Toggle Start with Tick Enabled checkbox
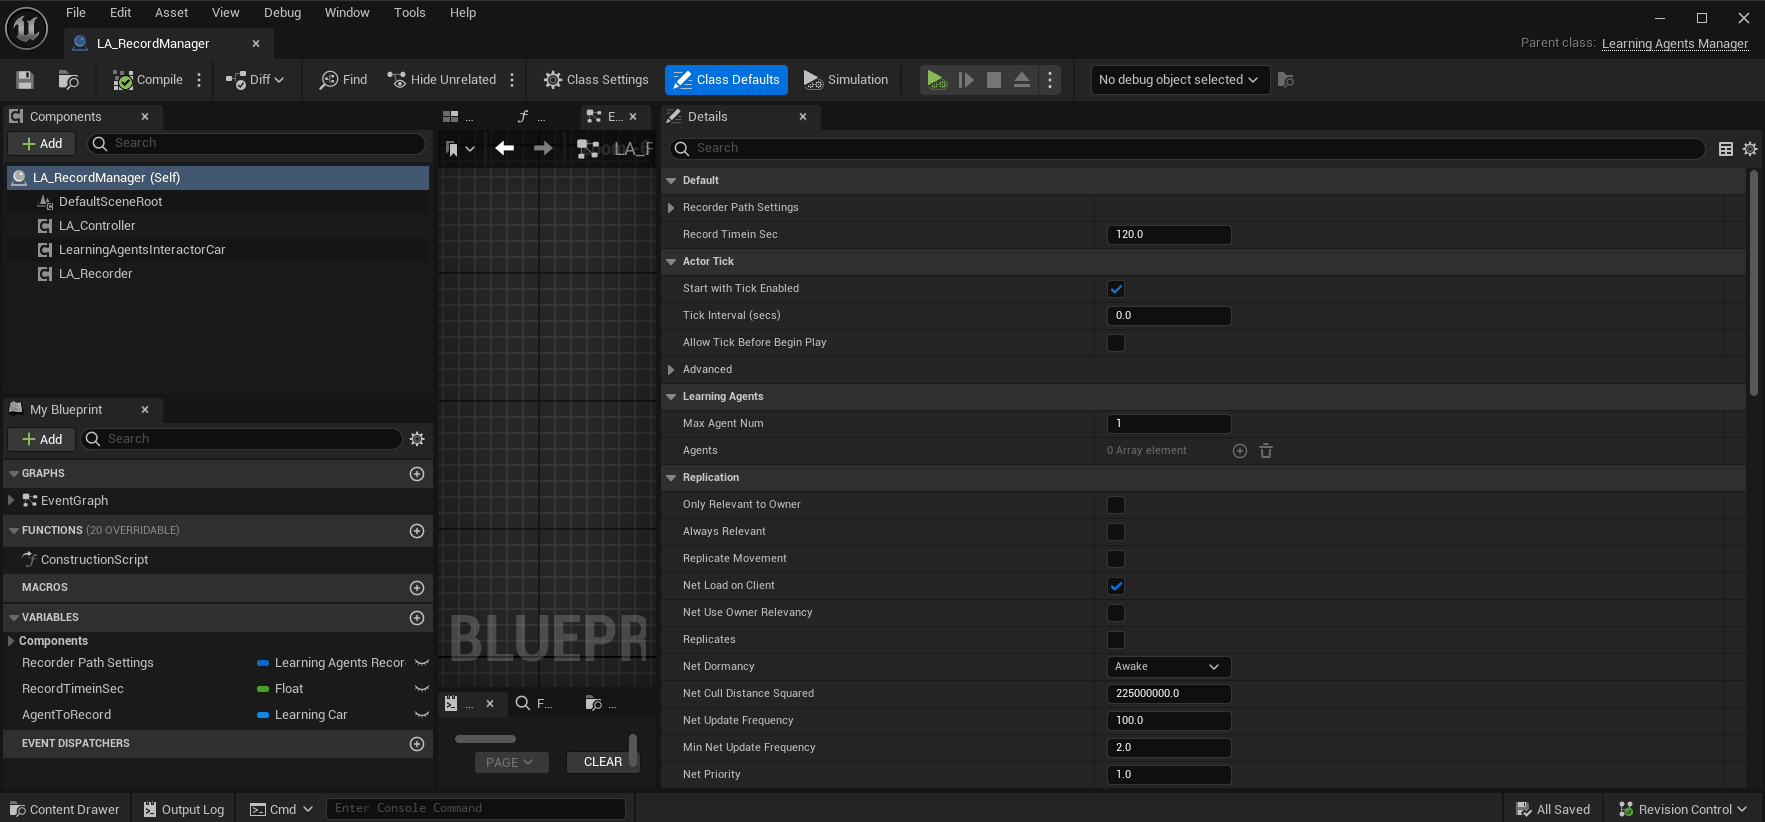This screenshot has height=822, width=1765. [x=1116, y=289]
